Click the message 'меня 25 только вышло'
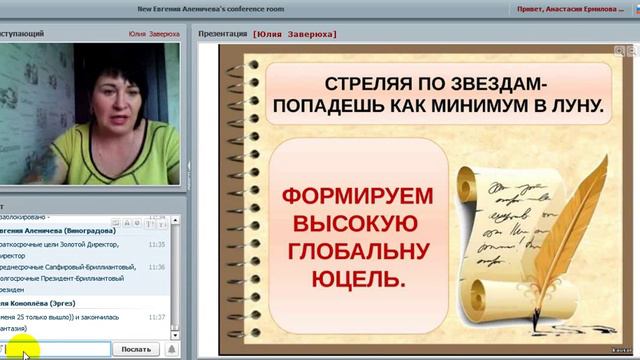The height and width of the screenshot is (360, 640). click(60, 322)
